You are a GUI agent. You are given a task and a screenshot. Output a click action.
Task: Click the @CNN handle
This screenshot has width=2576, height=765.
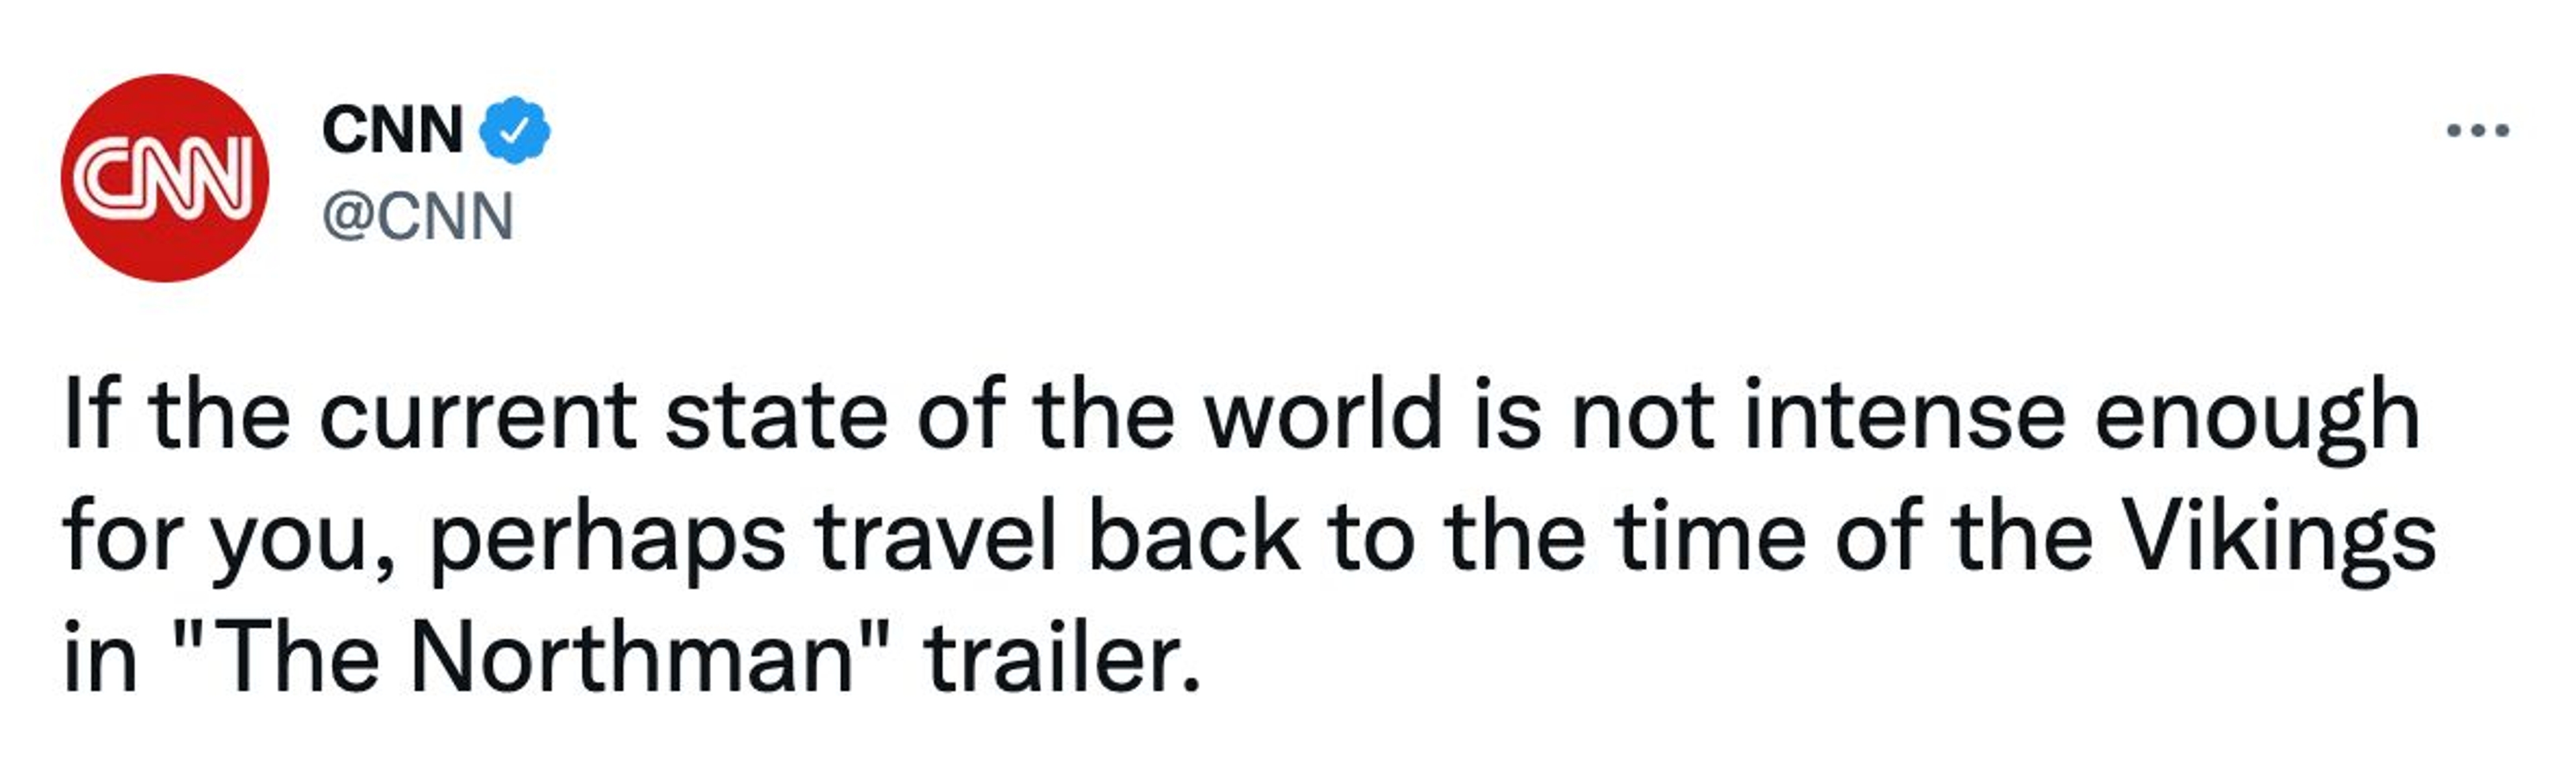click(x=418, y=217)
